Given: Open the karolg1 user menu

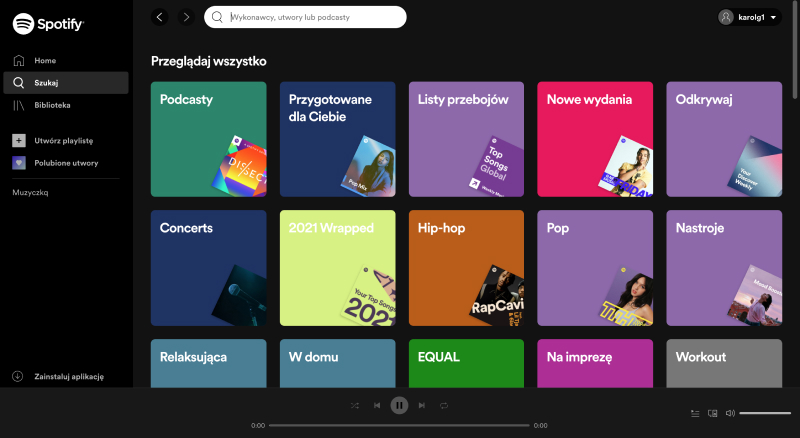Looking at the screenshot, I should point(749,17).
